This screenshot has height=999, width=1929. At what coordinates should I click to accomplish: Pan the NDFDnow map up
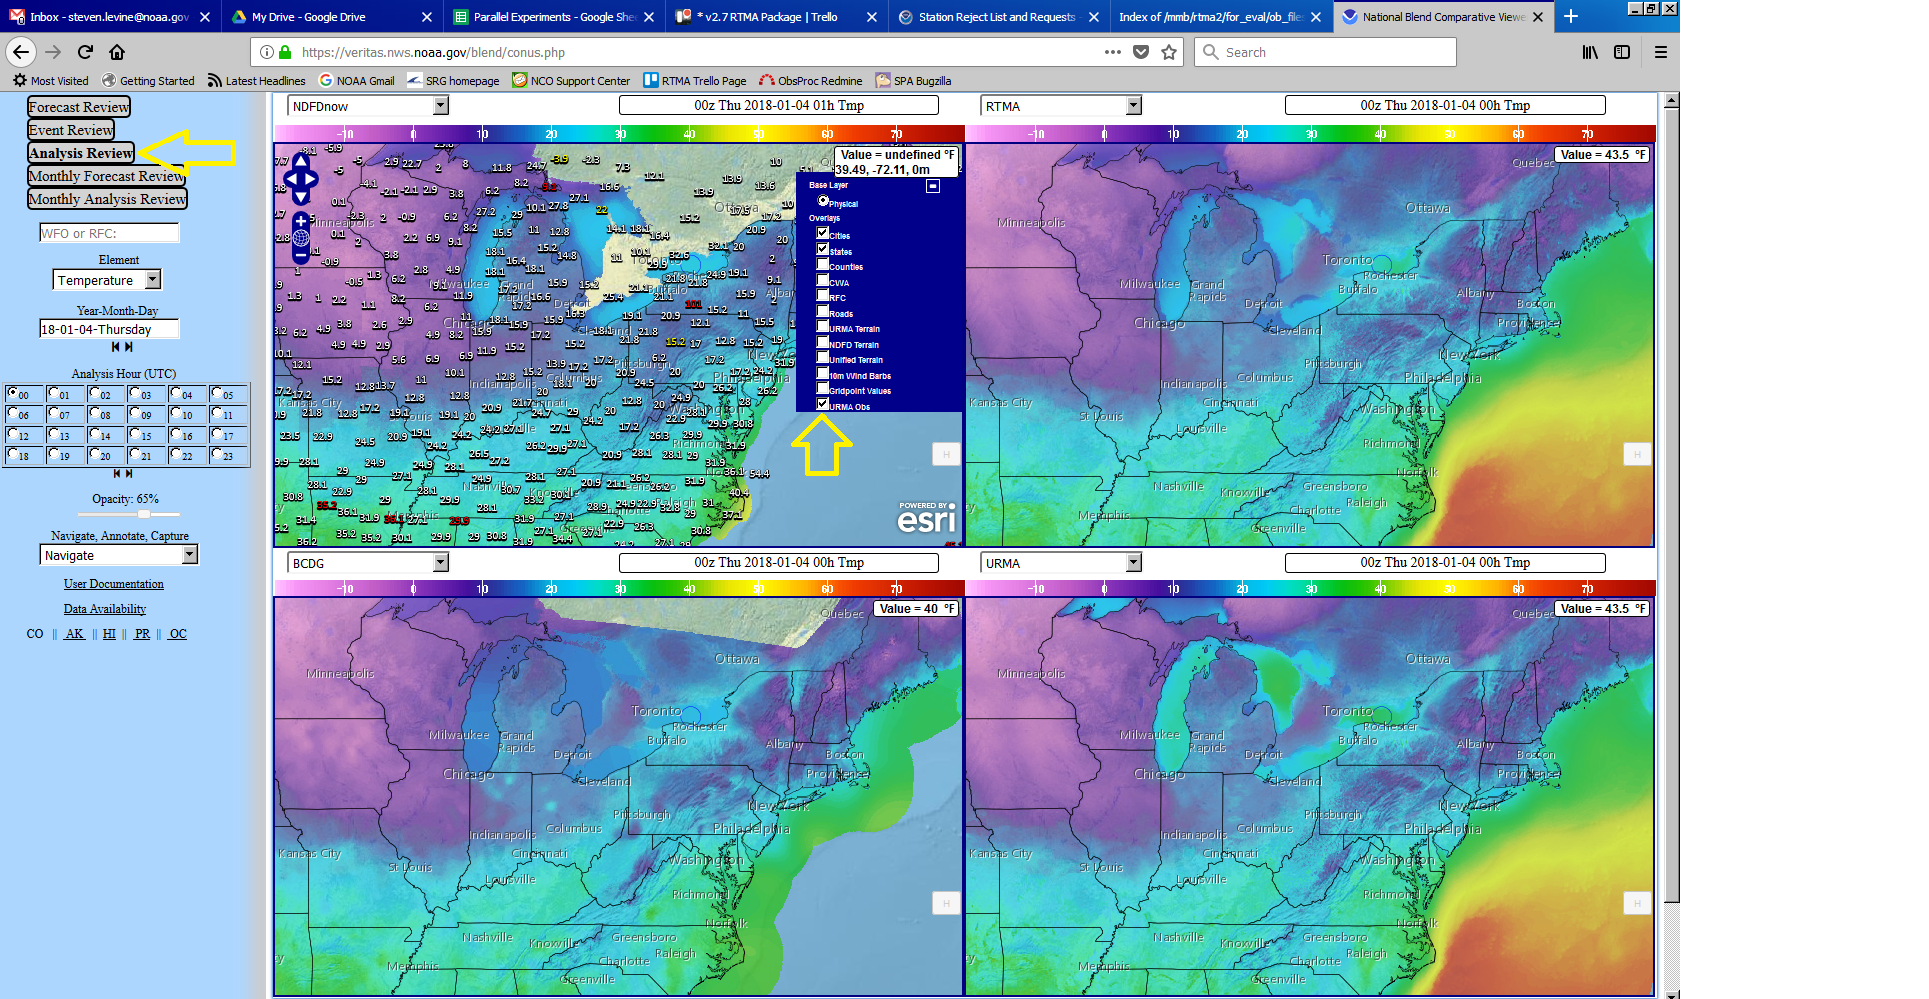pyautogui.click(x=301, y=160)
